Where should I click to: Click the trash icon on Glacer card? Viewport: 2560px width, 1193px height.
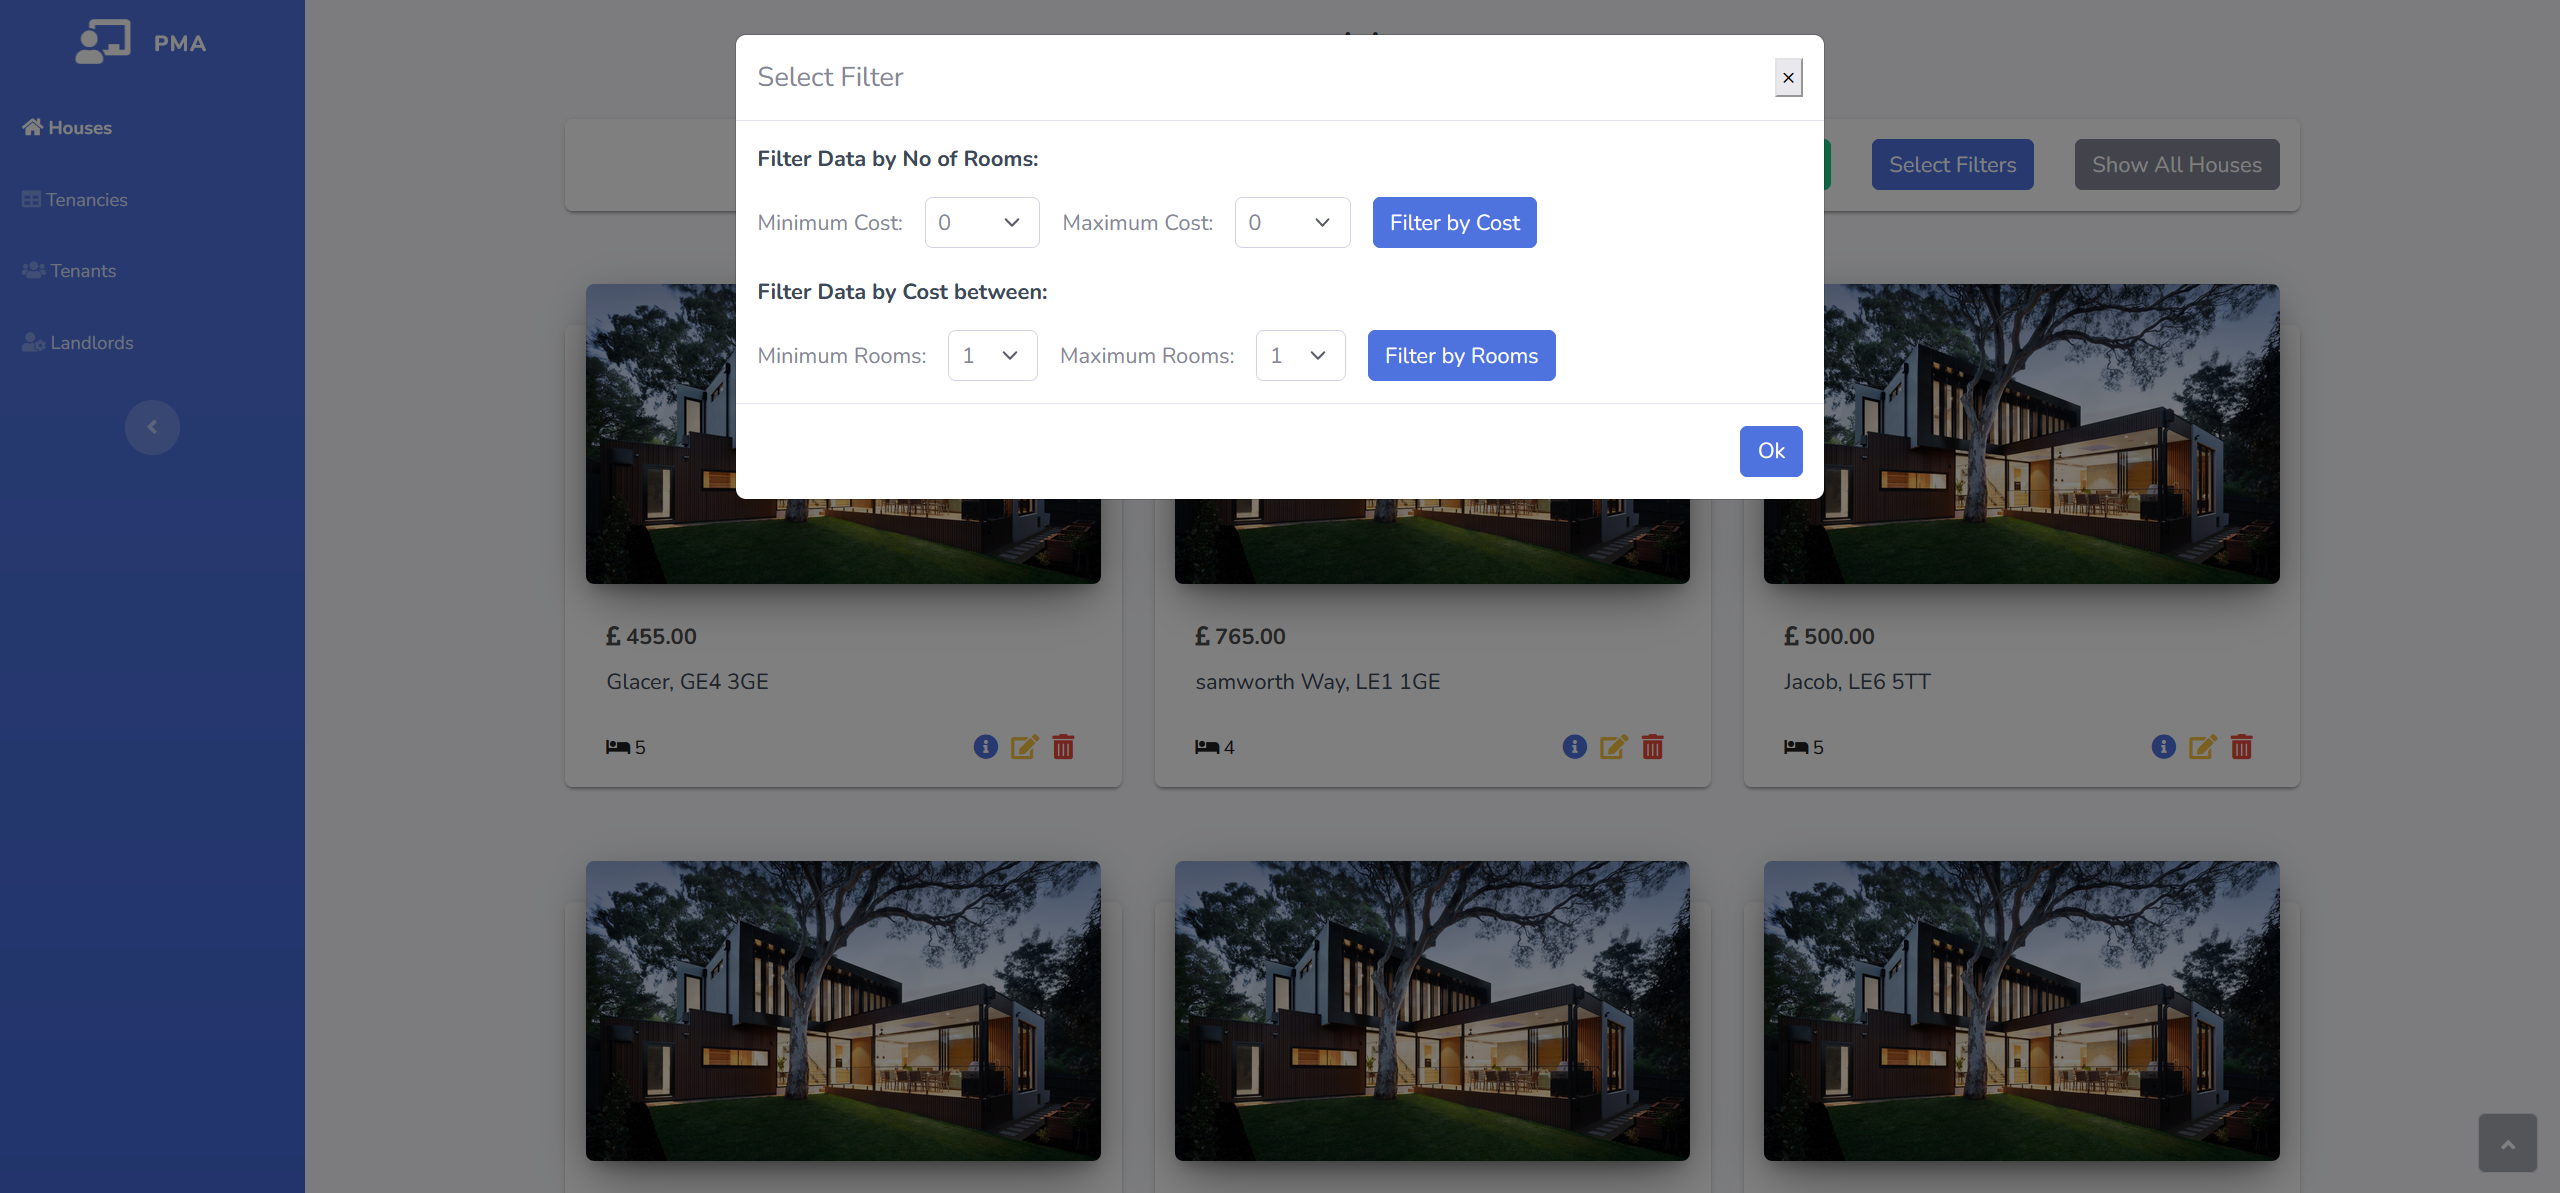coord(1063,747)
